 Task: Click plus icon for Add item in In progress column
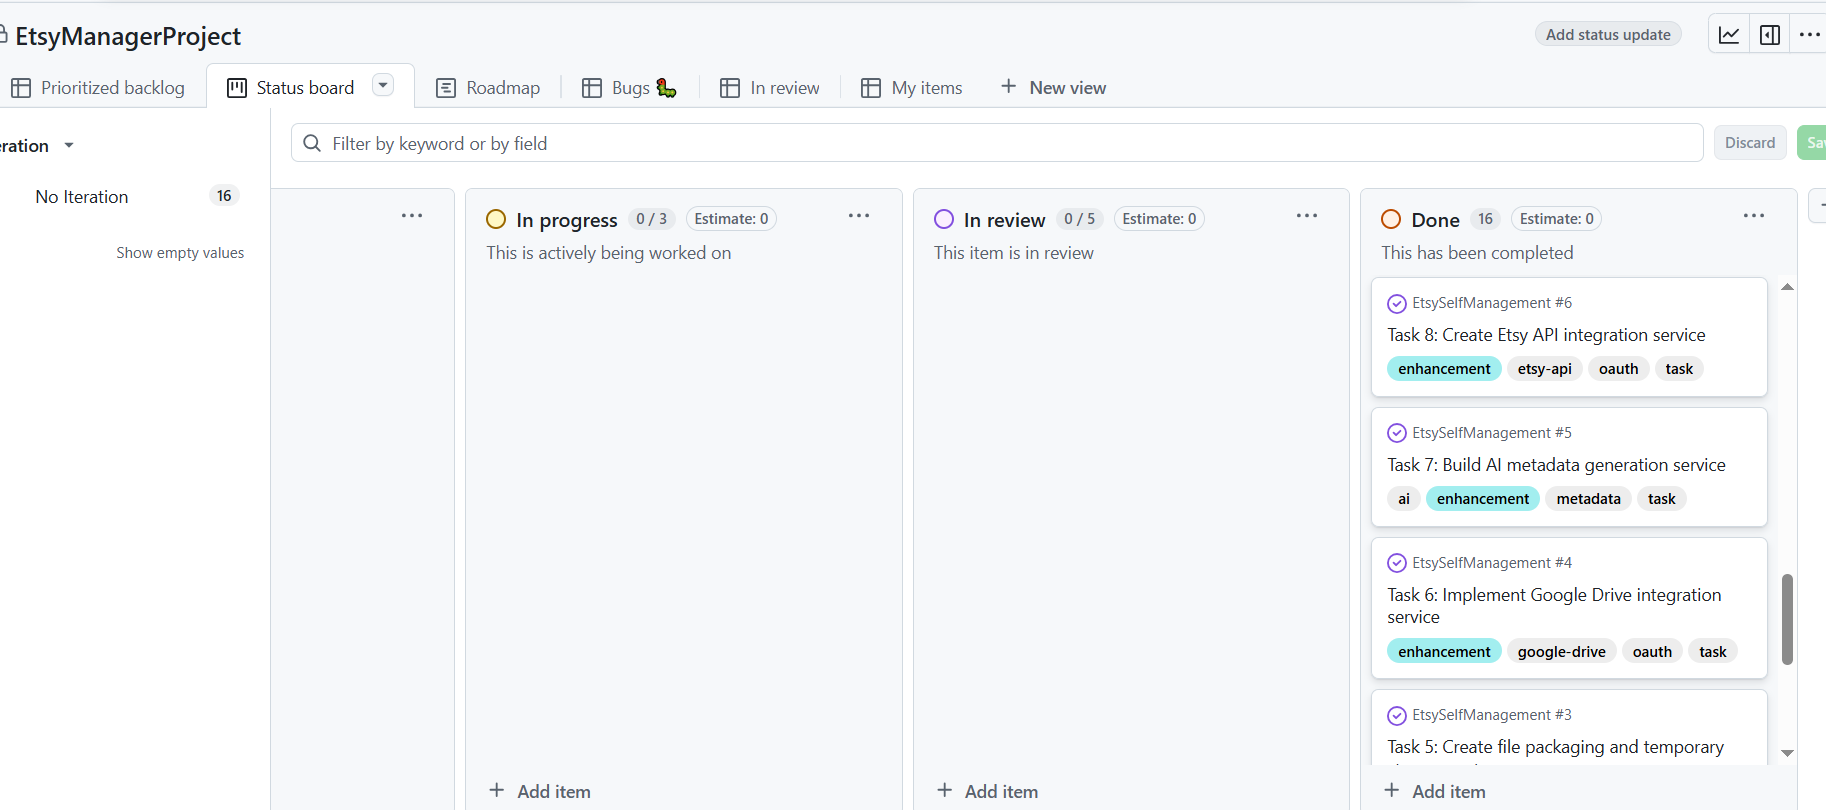pos(497,790)
